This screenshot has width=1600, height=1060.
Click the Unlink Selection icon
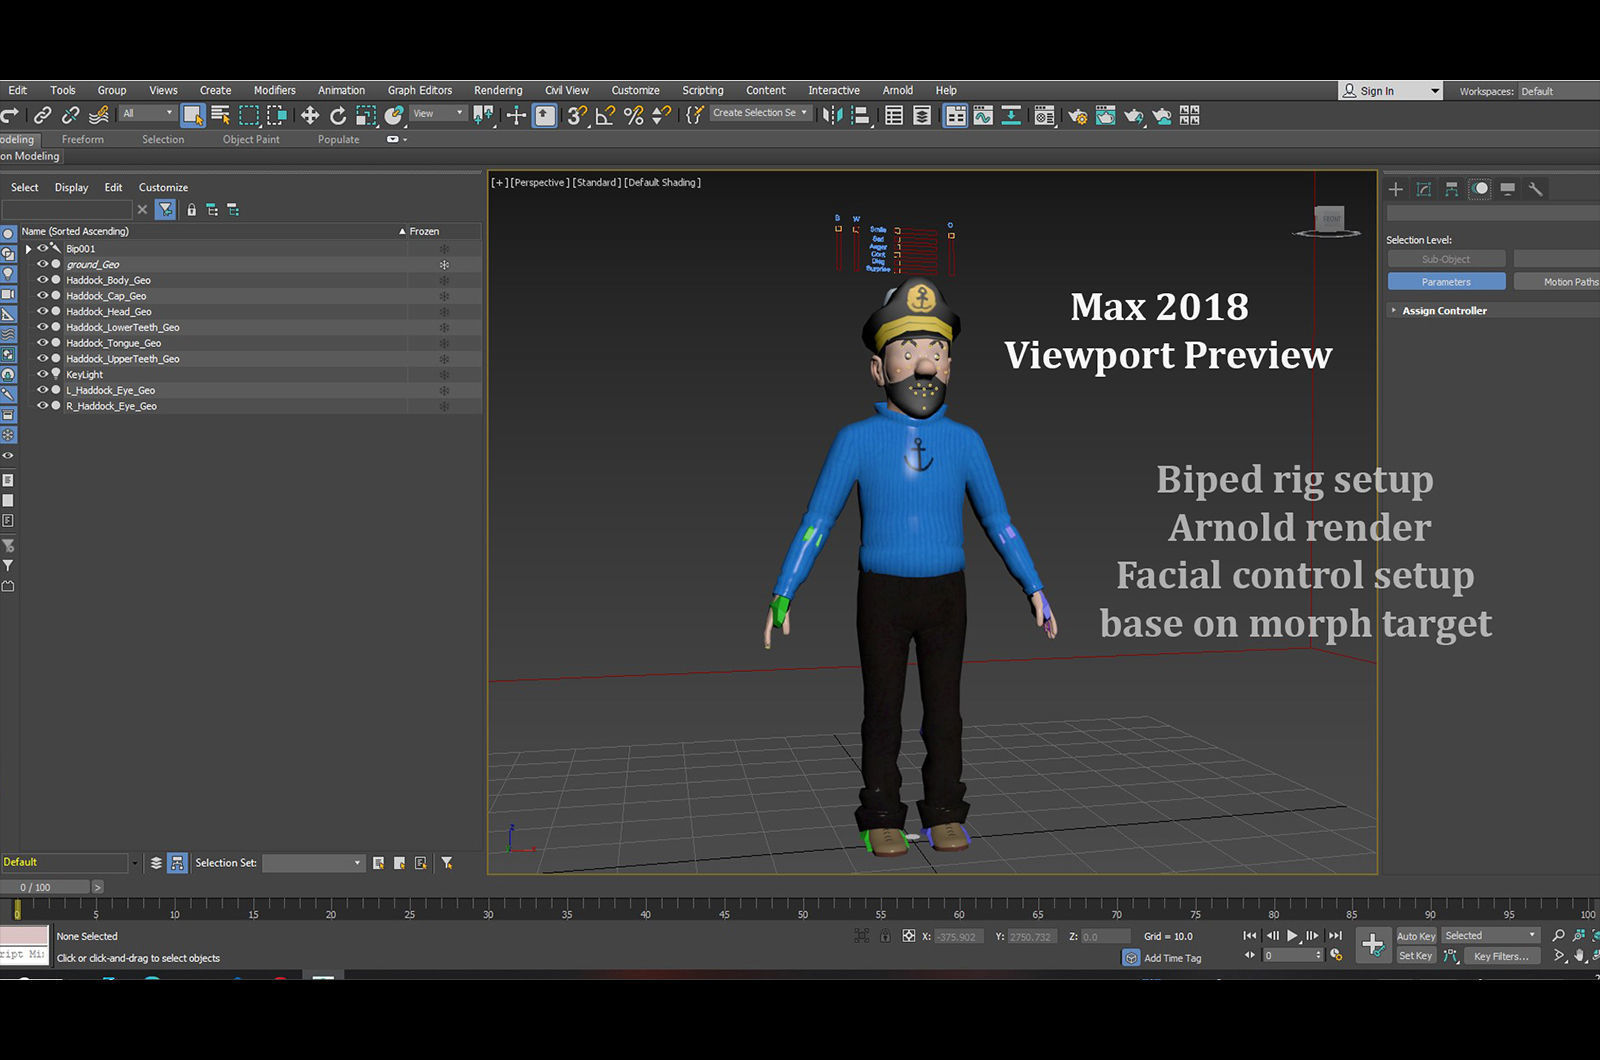tap(70, 116)
